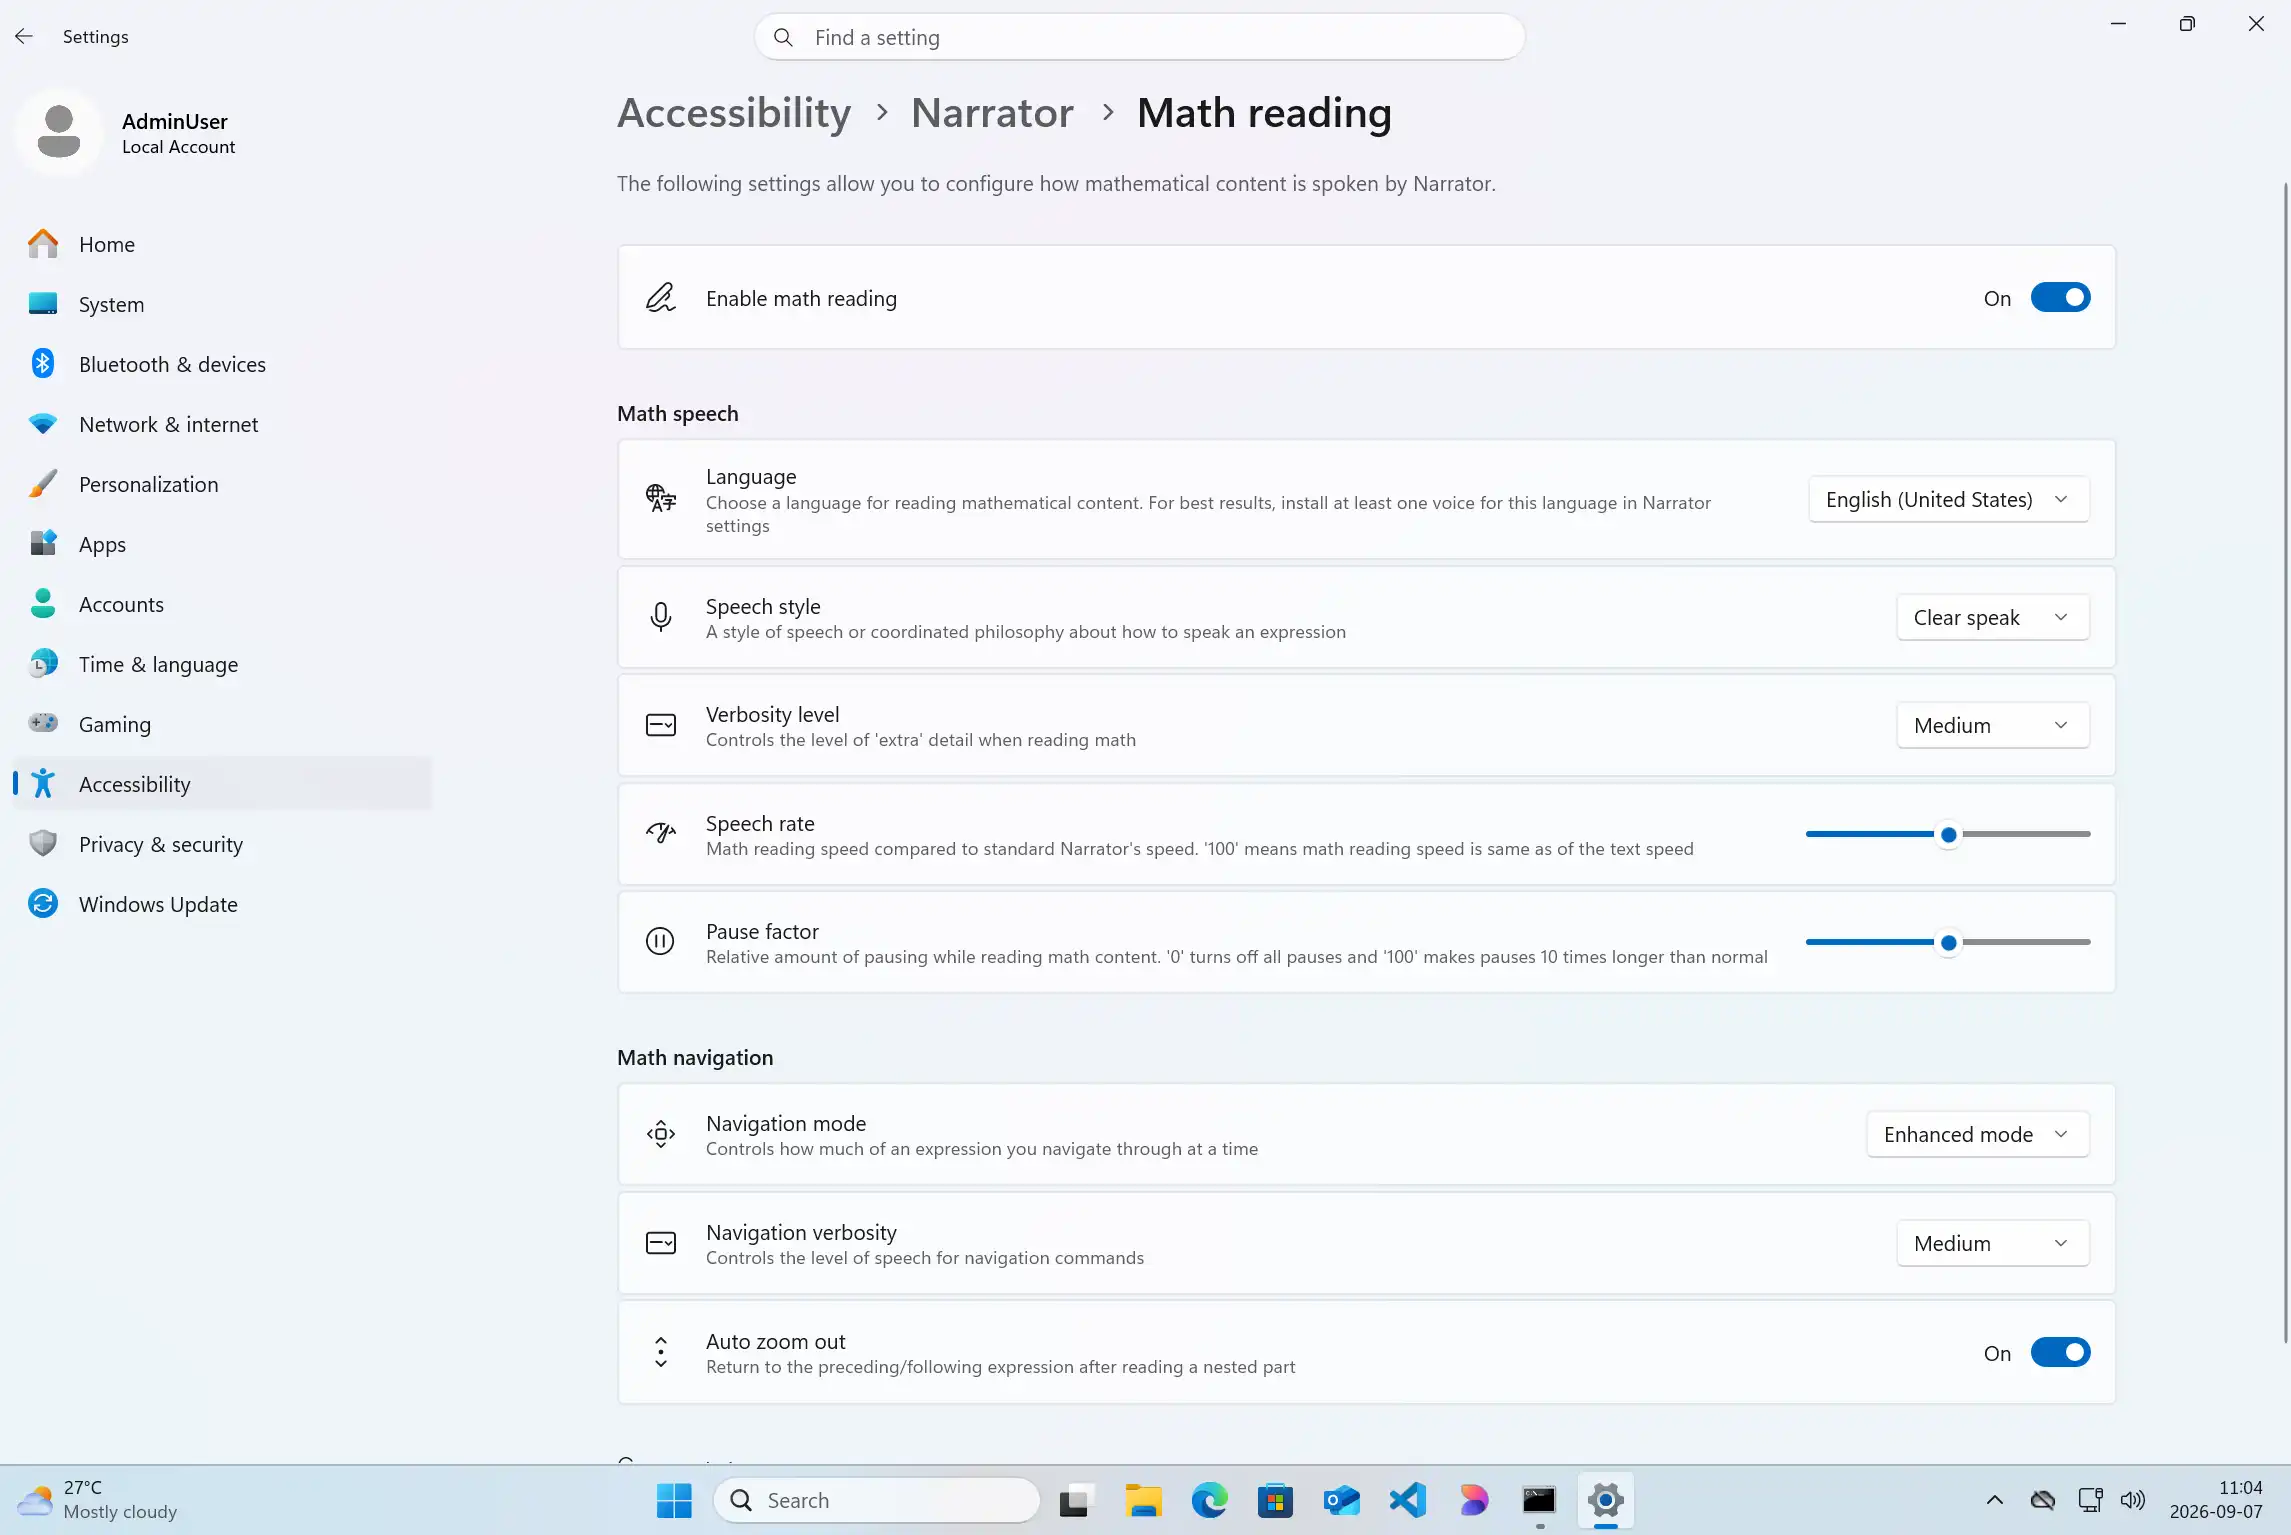Click the Accessibility breadcrumb link
This screenshot has height=1535, width=2291.
click(734, 113)
